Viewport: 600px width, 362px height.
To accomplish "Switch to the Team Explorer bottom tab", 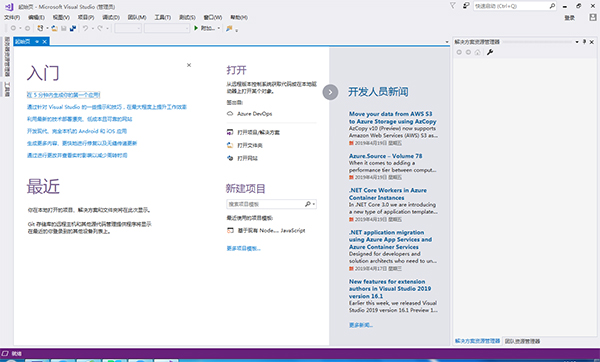I will (522, 341).
